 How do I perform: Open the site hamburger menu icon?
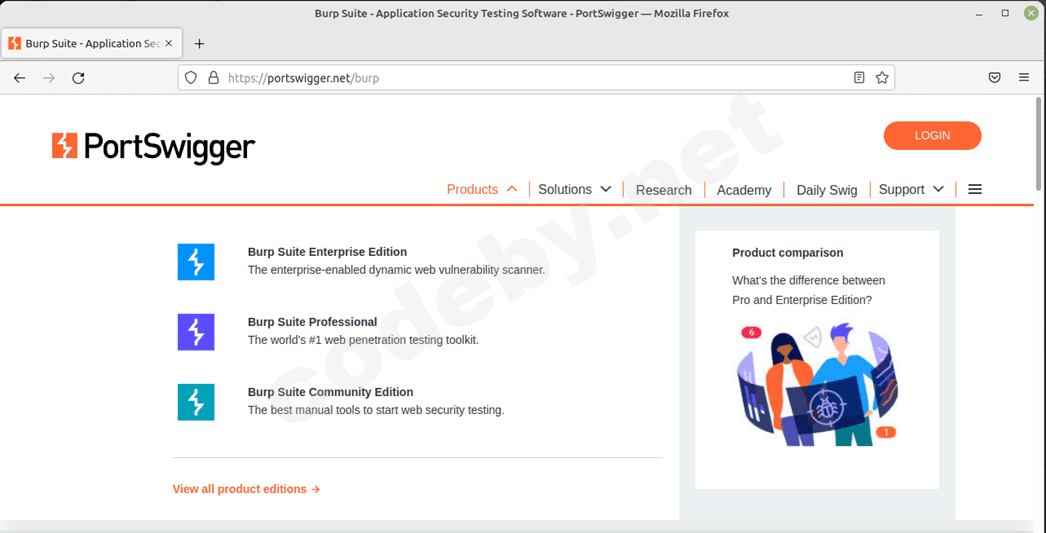(x=975, y=189)
